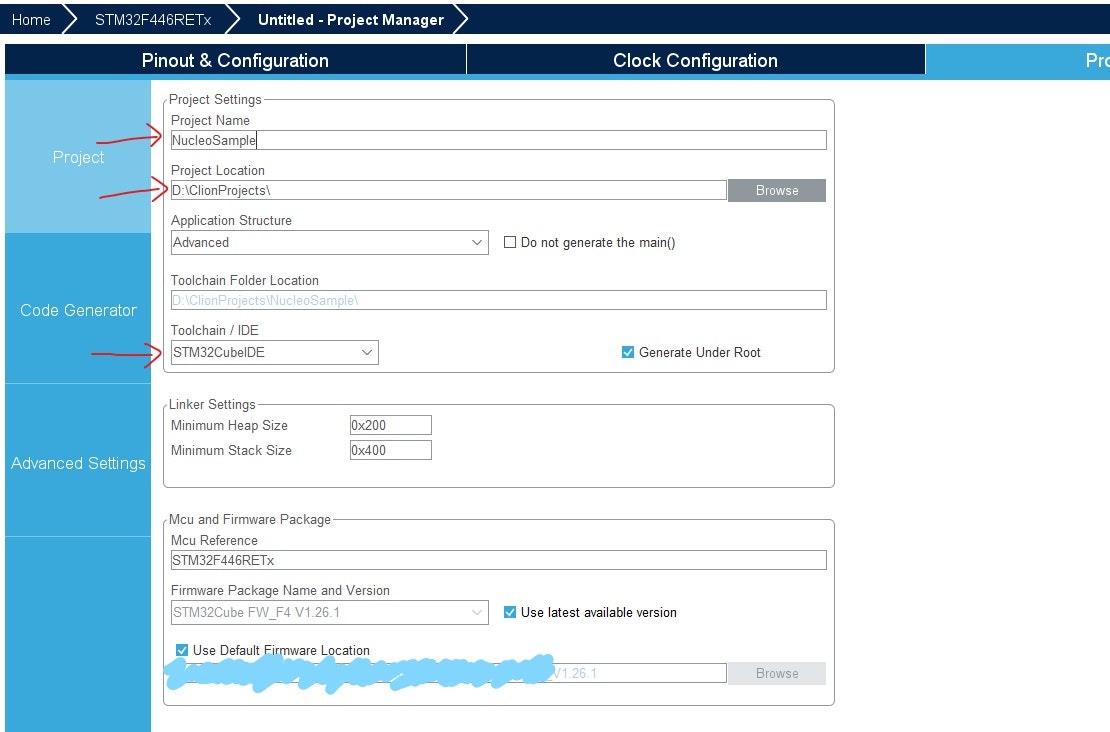Open the Firmware Package Name and Version dropdown
Viewport: 1110px width, 732px height.
point(329,612)
